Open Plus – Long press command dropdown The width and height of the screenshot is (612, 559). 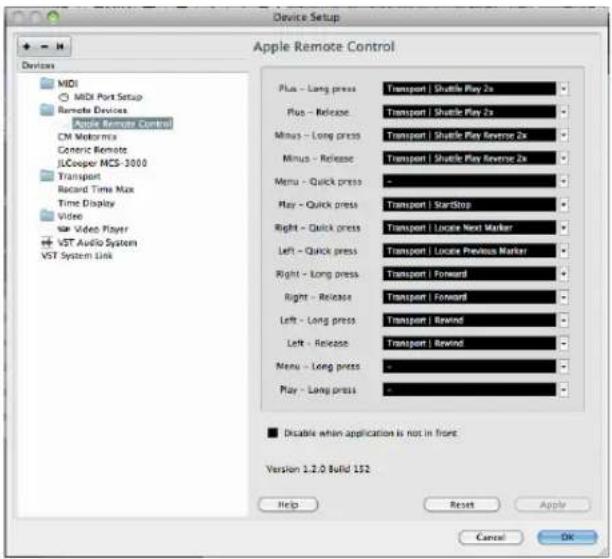(564, 89)
